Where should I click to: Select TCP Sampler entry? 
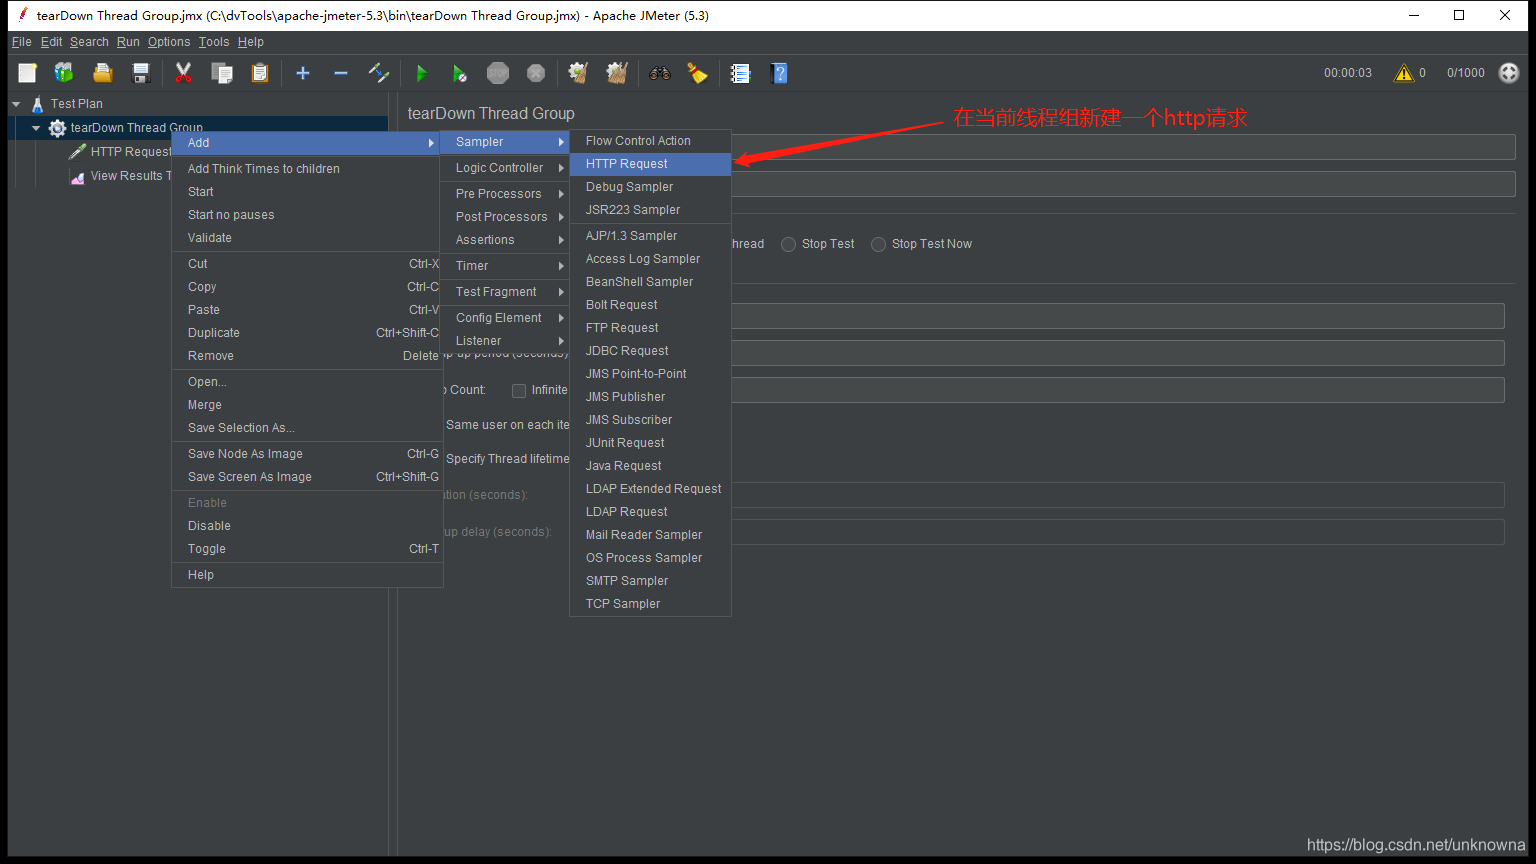tap(650, 604)
